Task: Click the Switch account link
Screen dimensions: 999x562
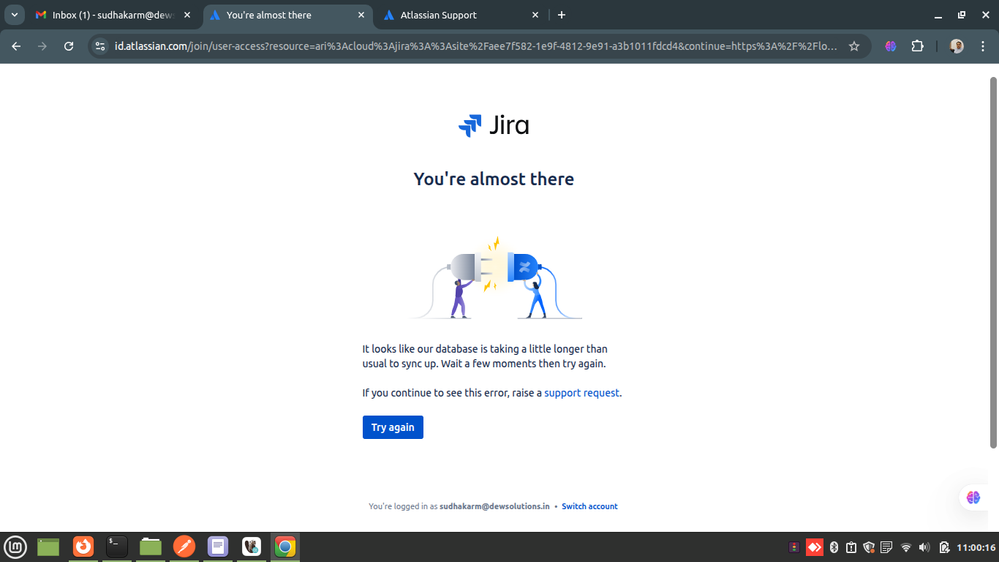Action: [x=589, y=506]
